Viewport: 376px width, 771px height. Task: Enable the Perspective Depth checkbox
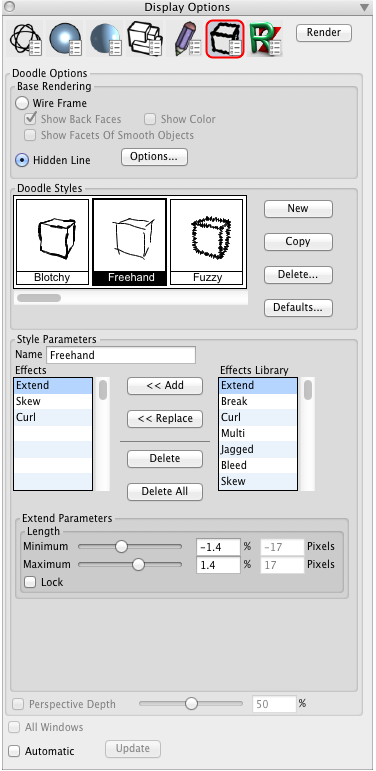[18, 705]
